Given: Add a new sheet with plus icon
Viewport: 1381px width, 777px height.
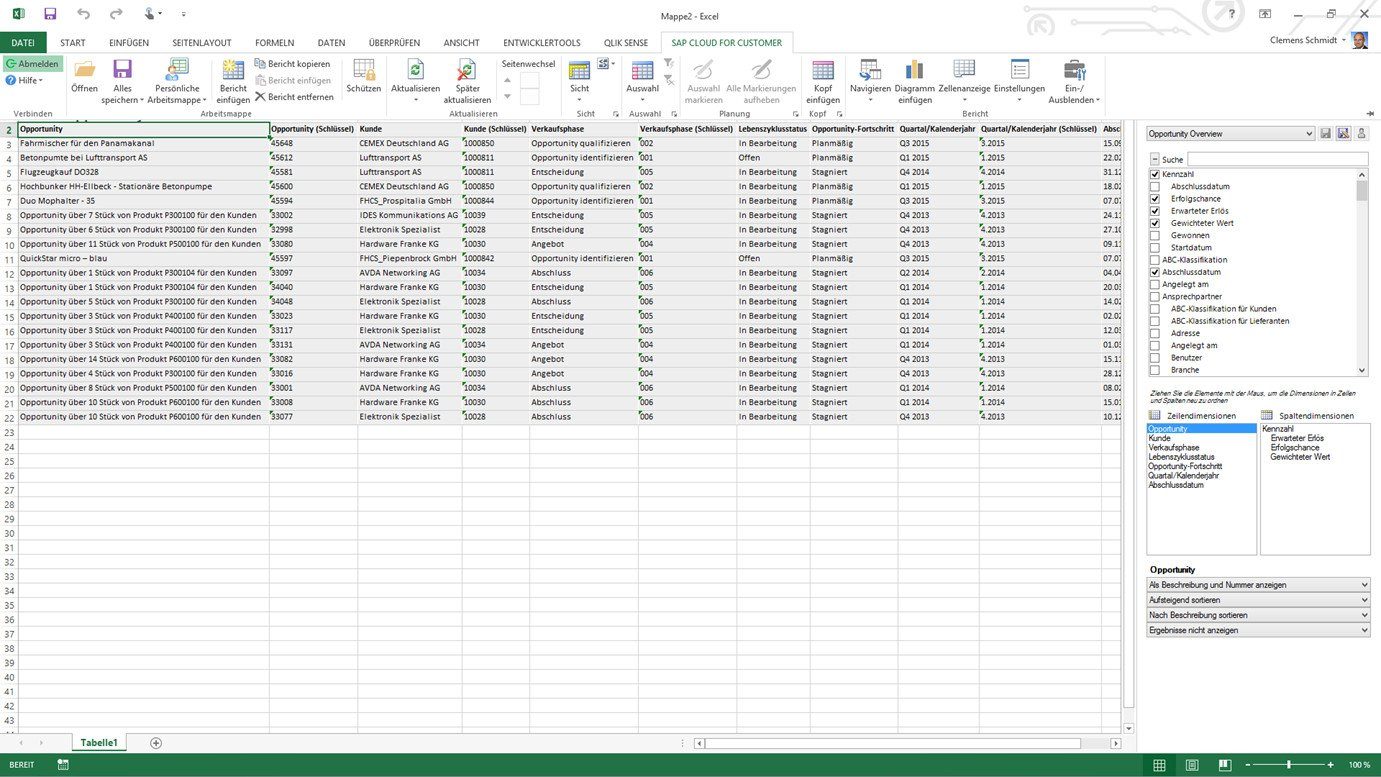Looking at the screenshot, I should click(155, 743).
